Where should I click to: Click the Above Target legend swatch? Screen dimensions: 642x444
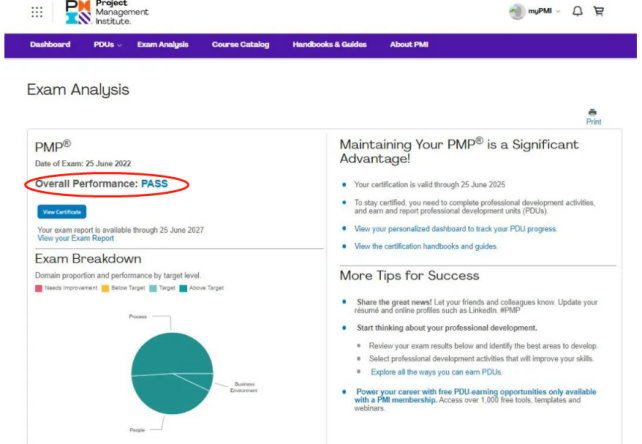click(183, 288)
